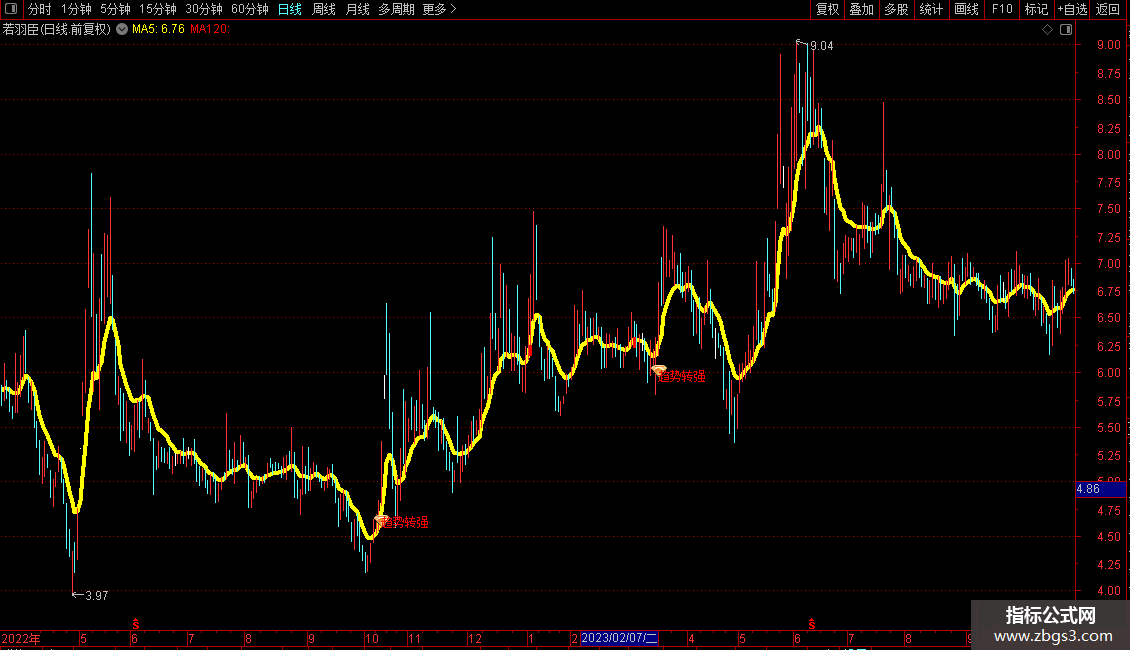The height and width of the screenshot is (650, 1130).
Task: Open F10 company information
Action: (x=1002, y=9)
